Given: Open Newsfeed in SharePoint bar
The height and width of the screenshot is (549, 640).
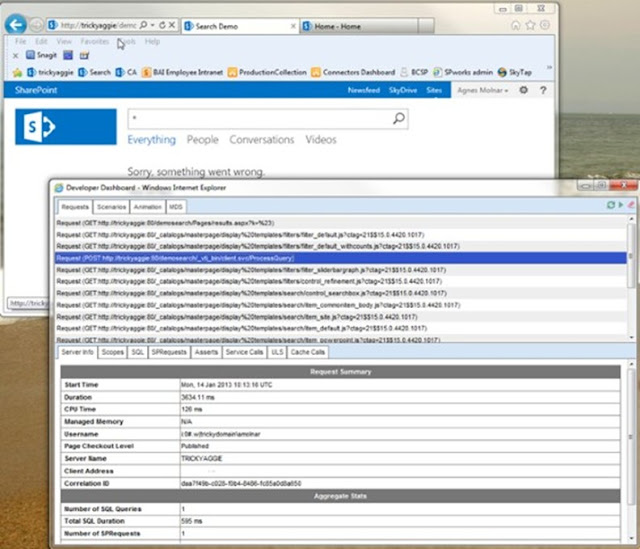Looking at the screenshot, I should [x=364, y=90].
